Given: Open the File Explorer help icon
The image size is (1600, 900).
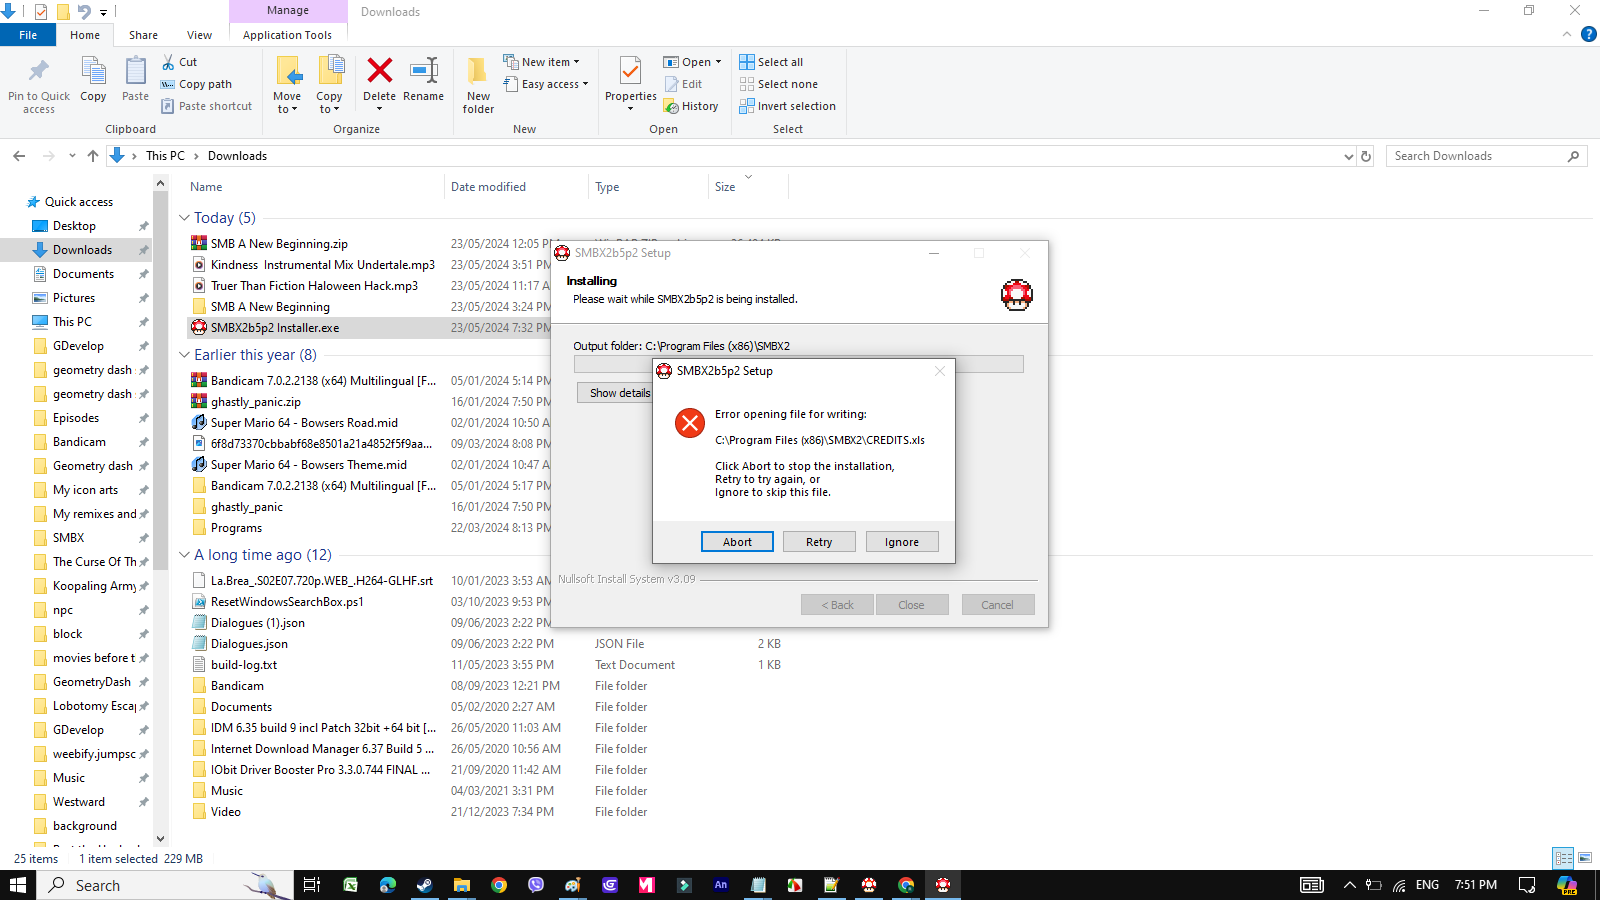Looking at the screenshot, I should [1588, 34].
